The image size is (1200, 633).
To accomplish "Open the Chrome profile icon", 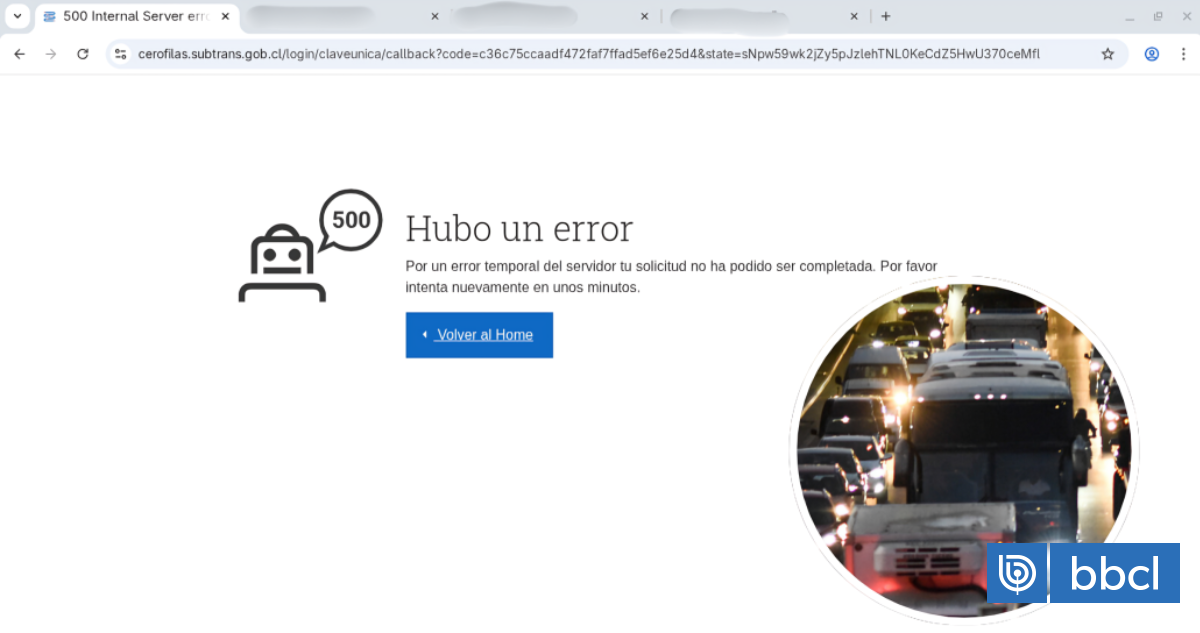I will coord(1151,54).
